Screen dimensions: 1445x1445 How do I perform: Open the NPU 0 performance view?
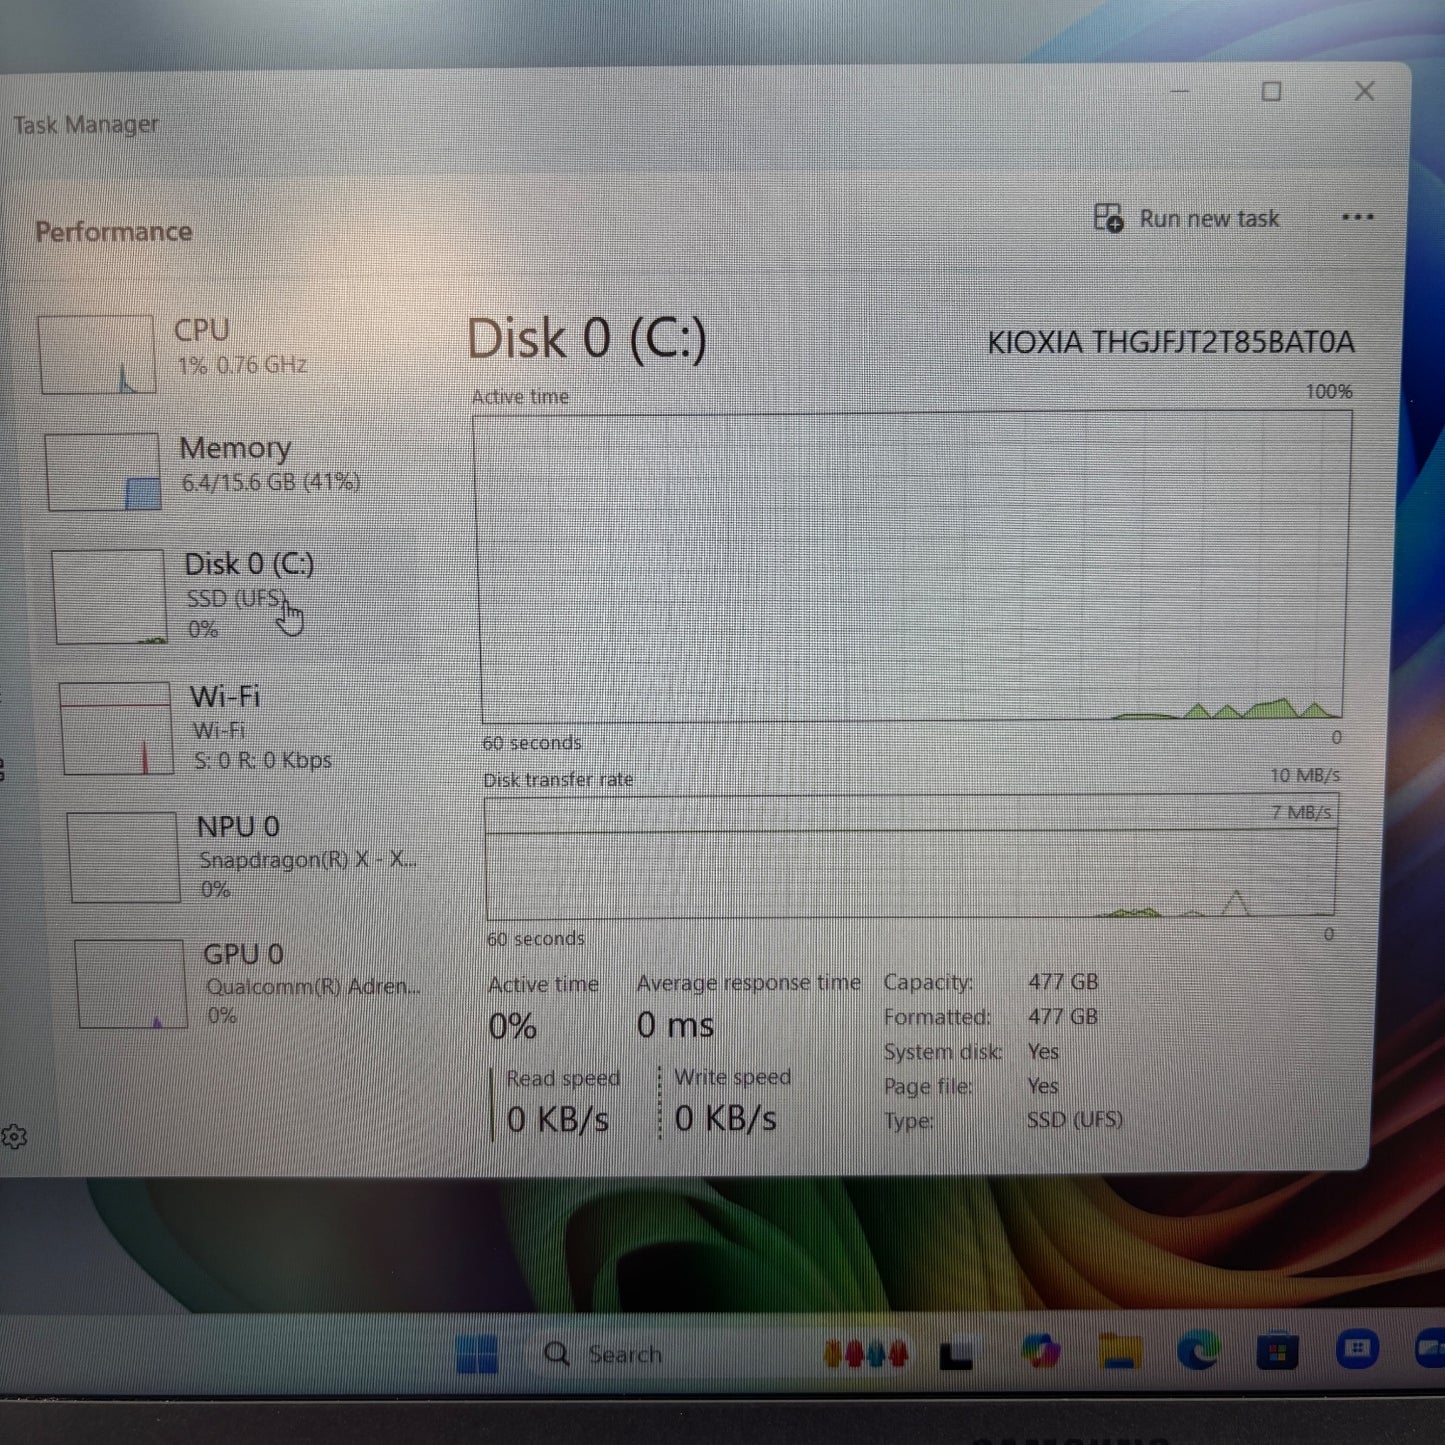click(x=238, y=856)
